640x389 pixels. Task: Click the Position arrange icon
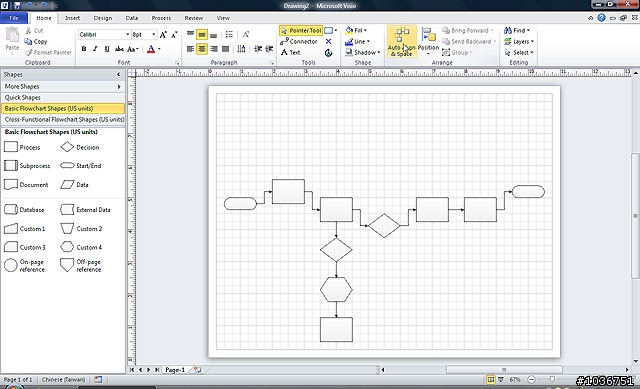pos(428,42)
